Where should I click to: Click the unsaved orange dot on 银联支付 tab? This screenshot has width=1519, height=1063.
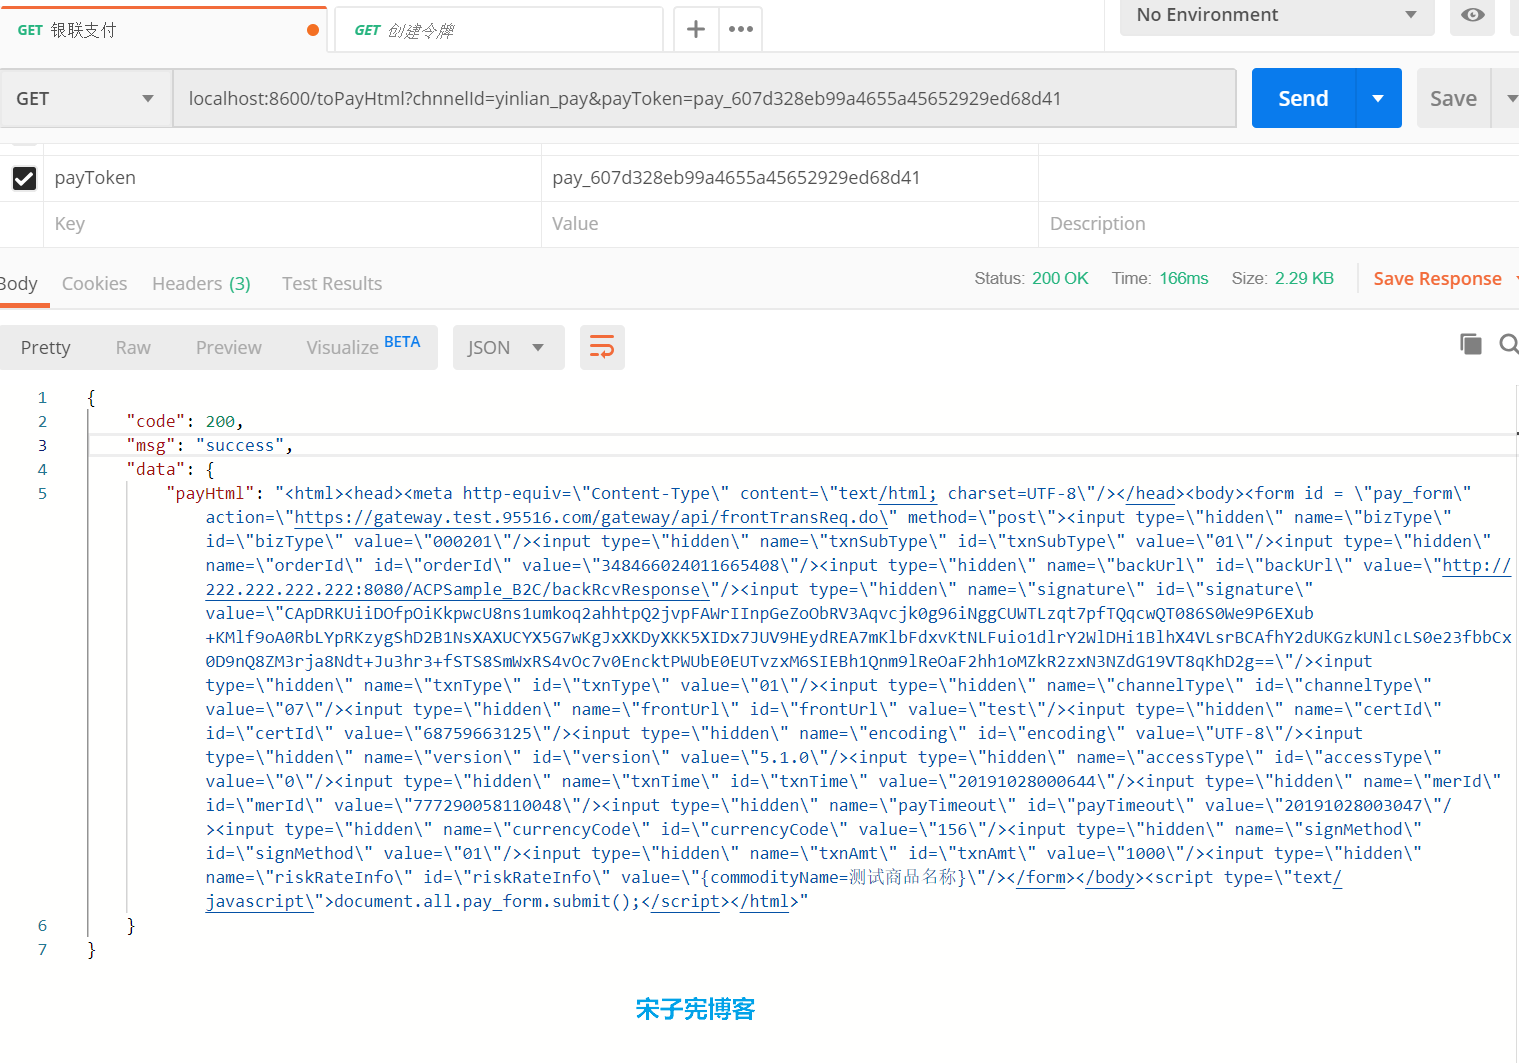(x=313, y=30)
